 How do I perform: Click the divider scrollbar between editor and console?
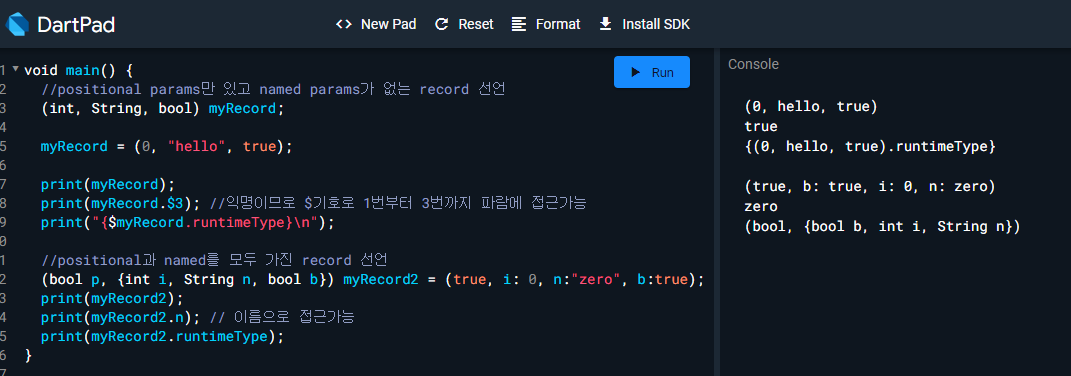tap(717, 212)
